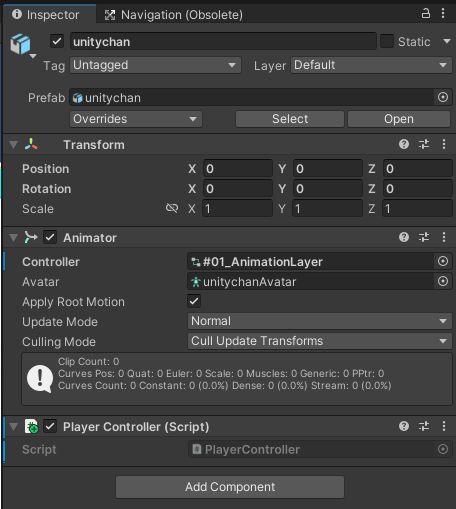Disable the Player Controller script checkbox
Viewport: 456px width, 509px height.
(x=50, y=427)
